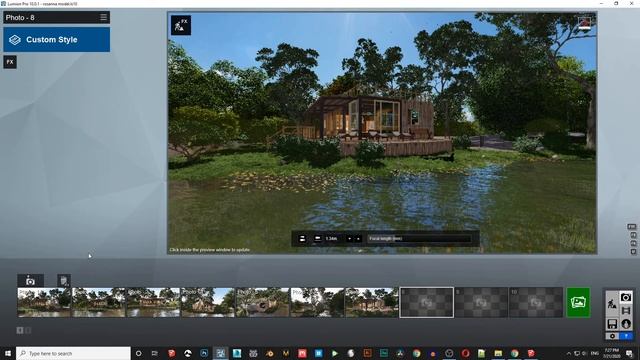Viewport: 640px width, 360px height.
Task: Select photo thumbnail 6
Action: pyautogui.click(x=317, y=302)
